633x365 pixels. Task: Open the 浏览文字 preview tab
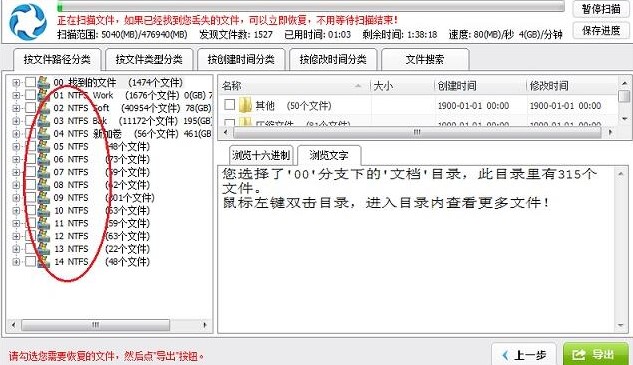(329, 155)
